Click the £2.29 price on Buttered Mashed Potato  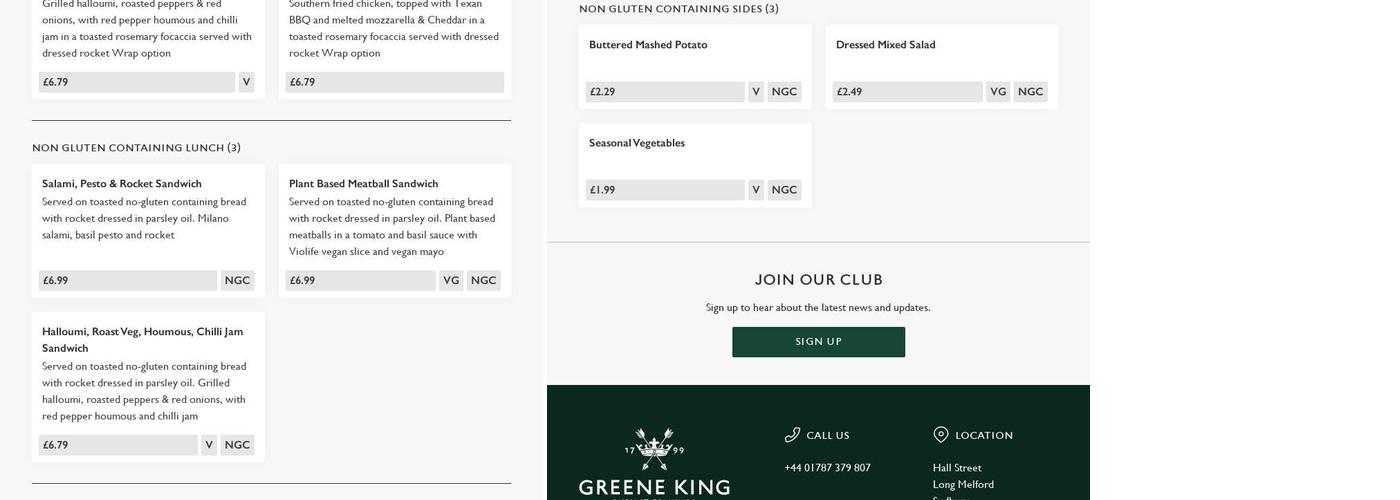602,92
